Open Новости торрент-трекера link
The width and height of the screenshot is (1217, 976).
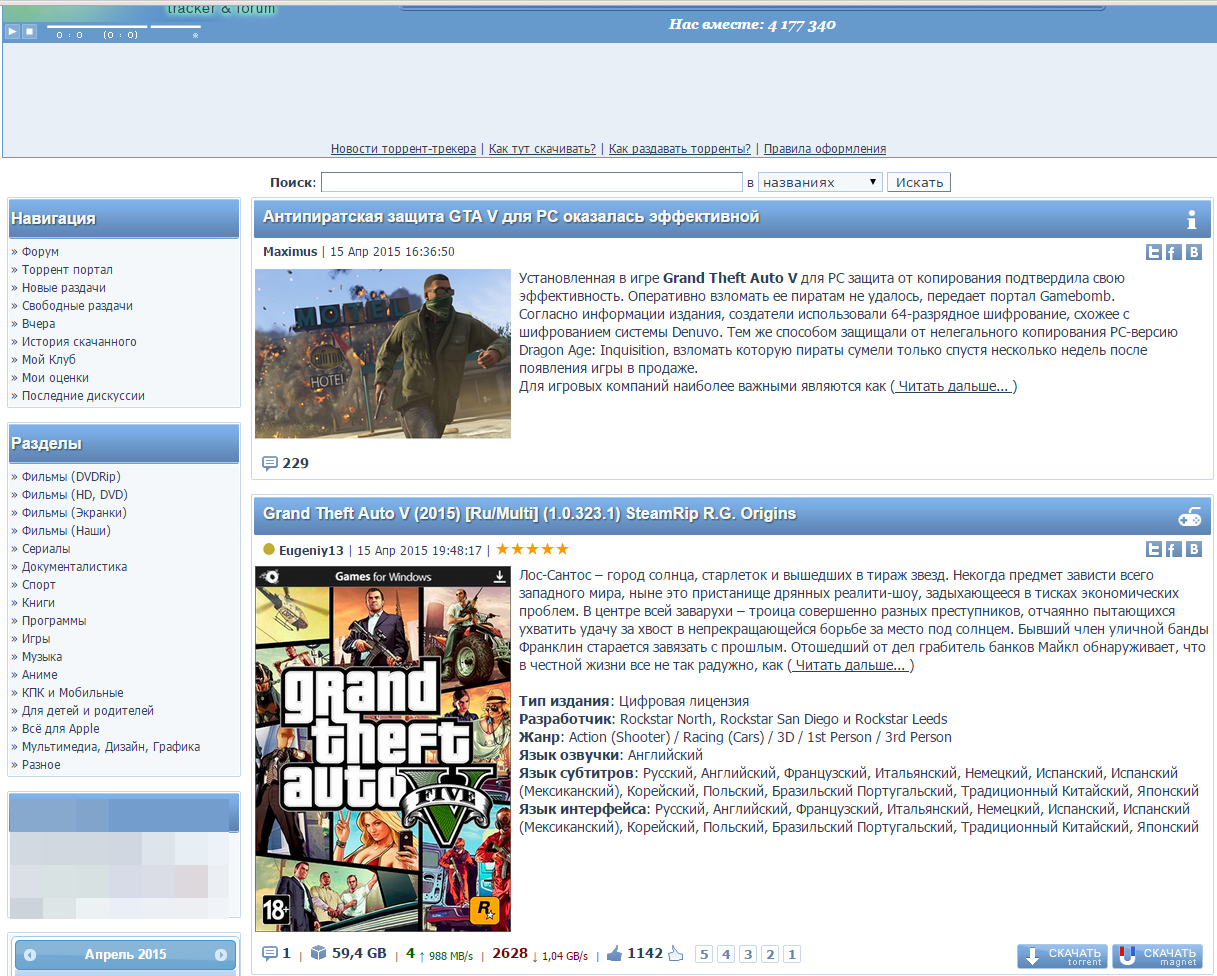coord(403,149)
